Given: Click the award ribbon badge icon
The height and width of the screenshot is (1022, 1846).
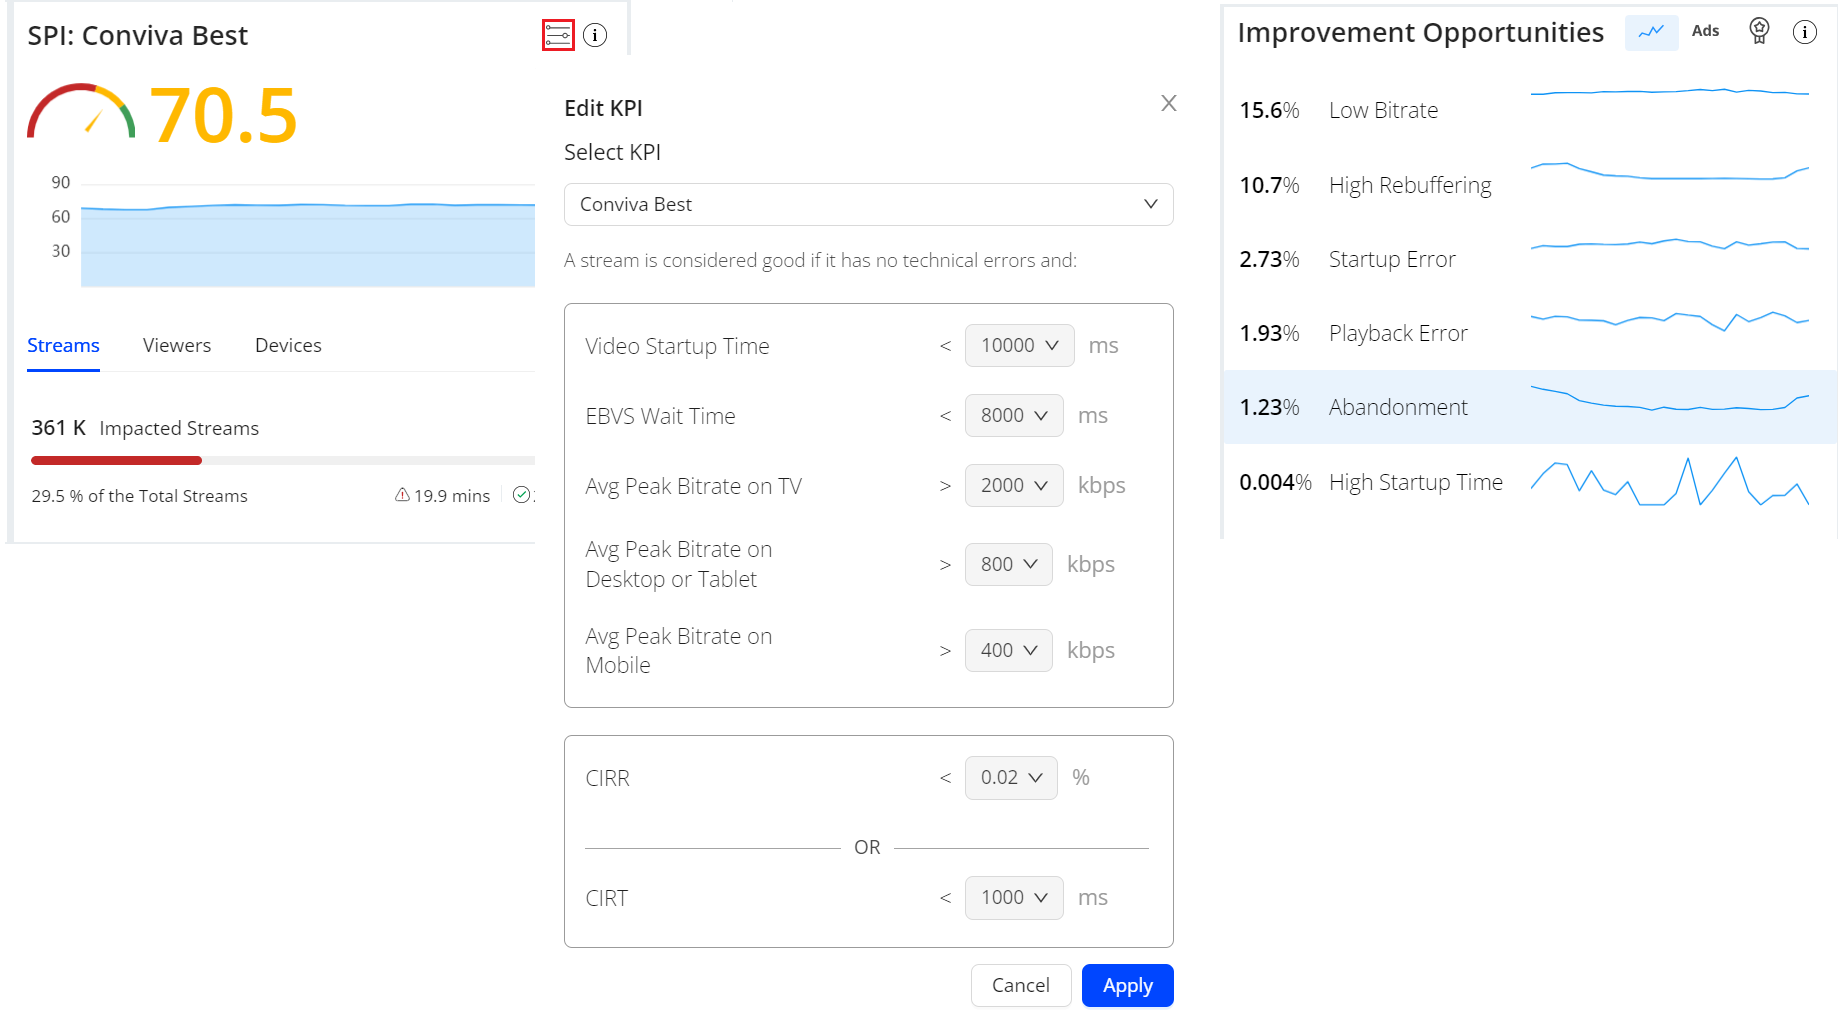Looking at the screenshot, I should pyautogui.click(x=1759, y=31).
